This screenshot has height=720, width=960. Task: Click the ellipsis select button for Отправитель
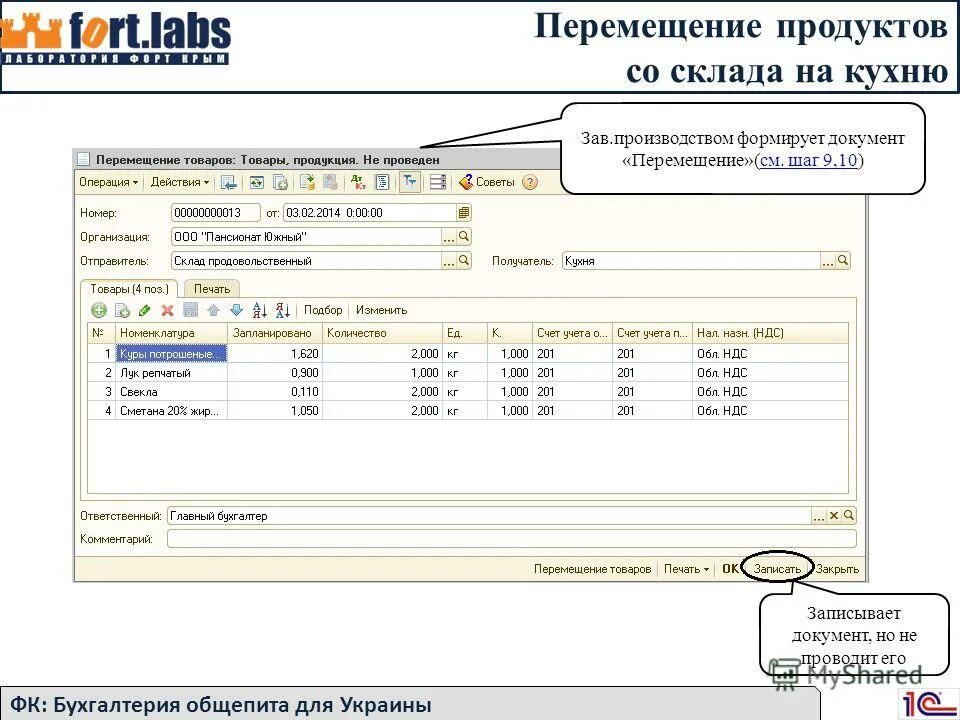(449, 260)
